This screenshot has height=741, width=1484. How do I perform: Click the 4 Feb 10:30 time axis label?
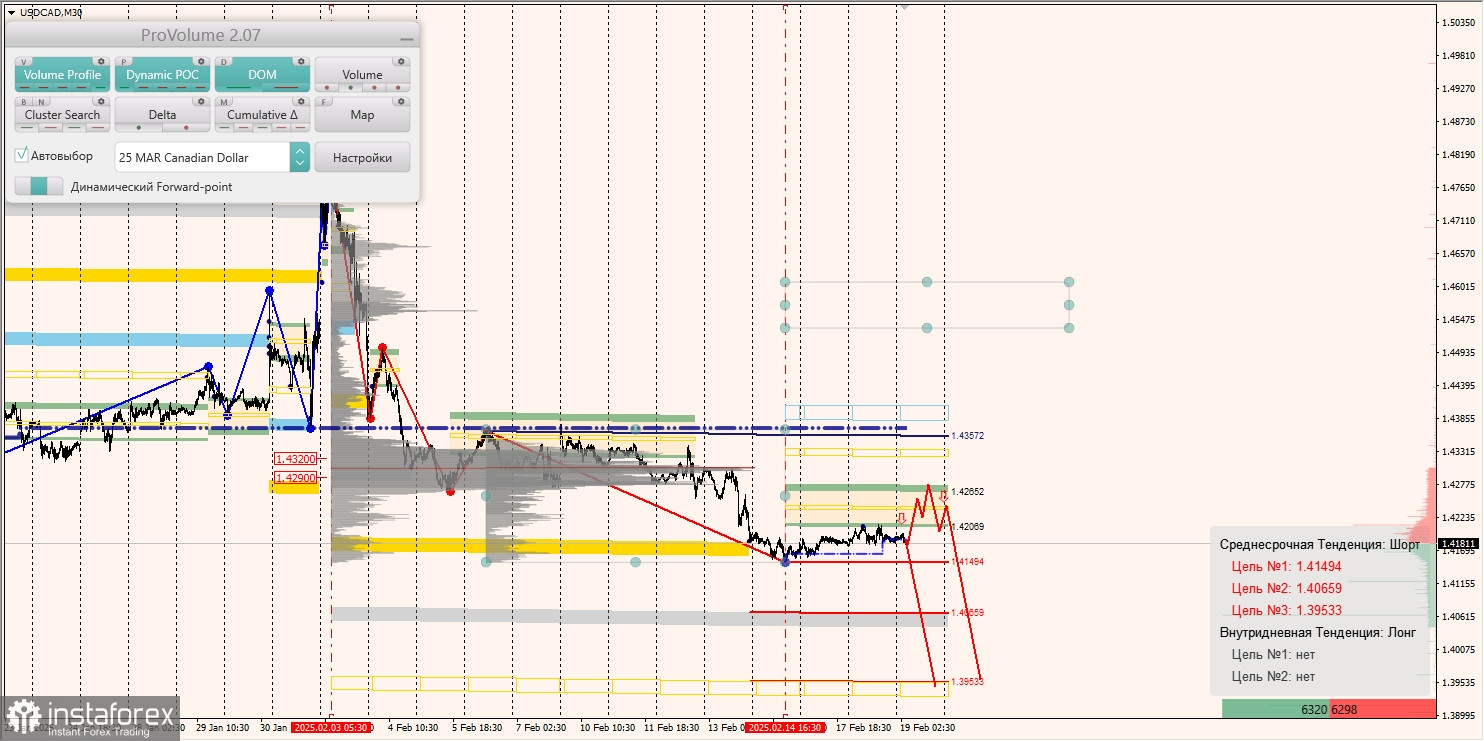point(413,728)
